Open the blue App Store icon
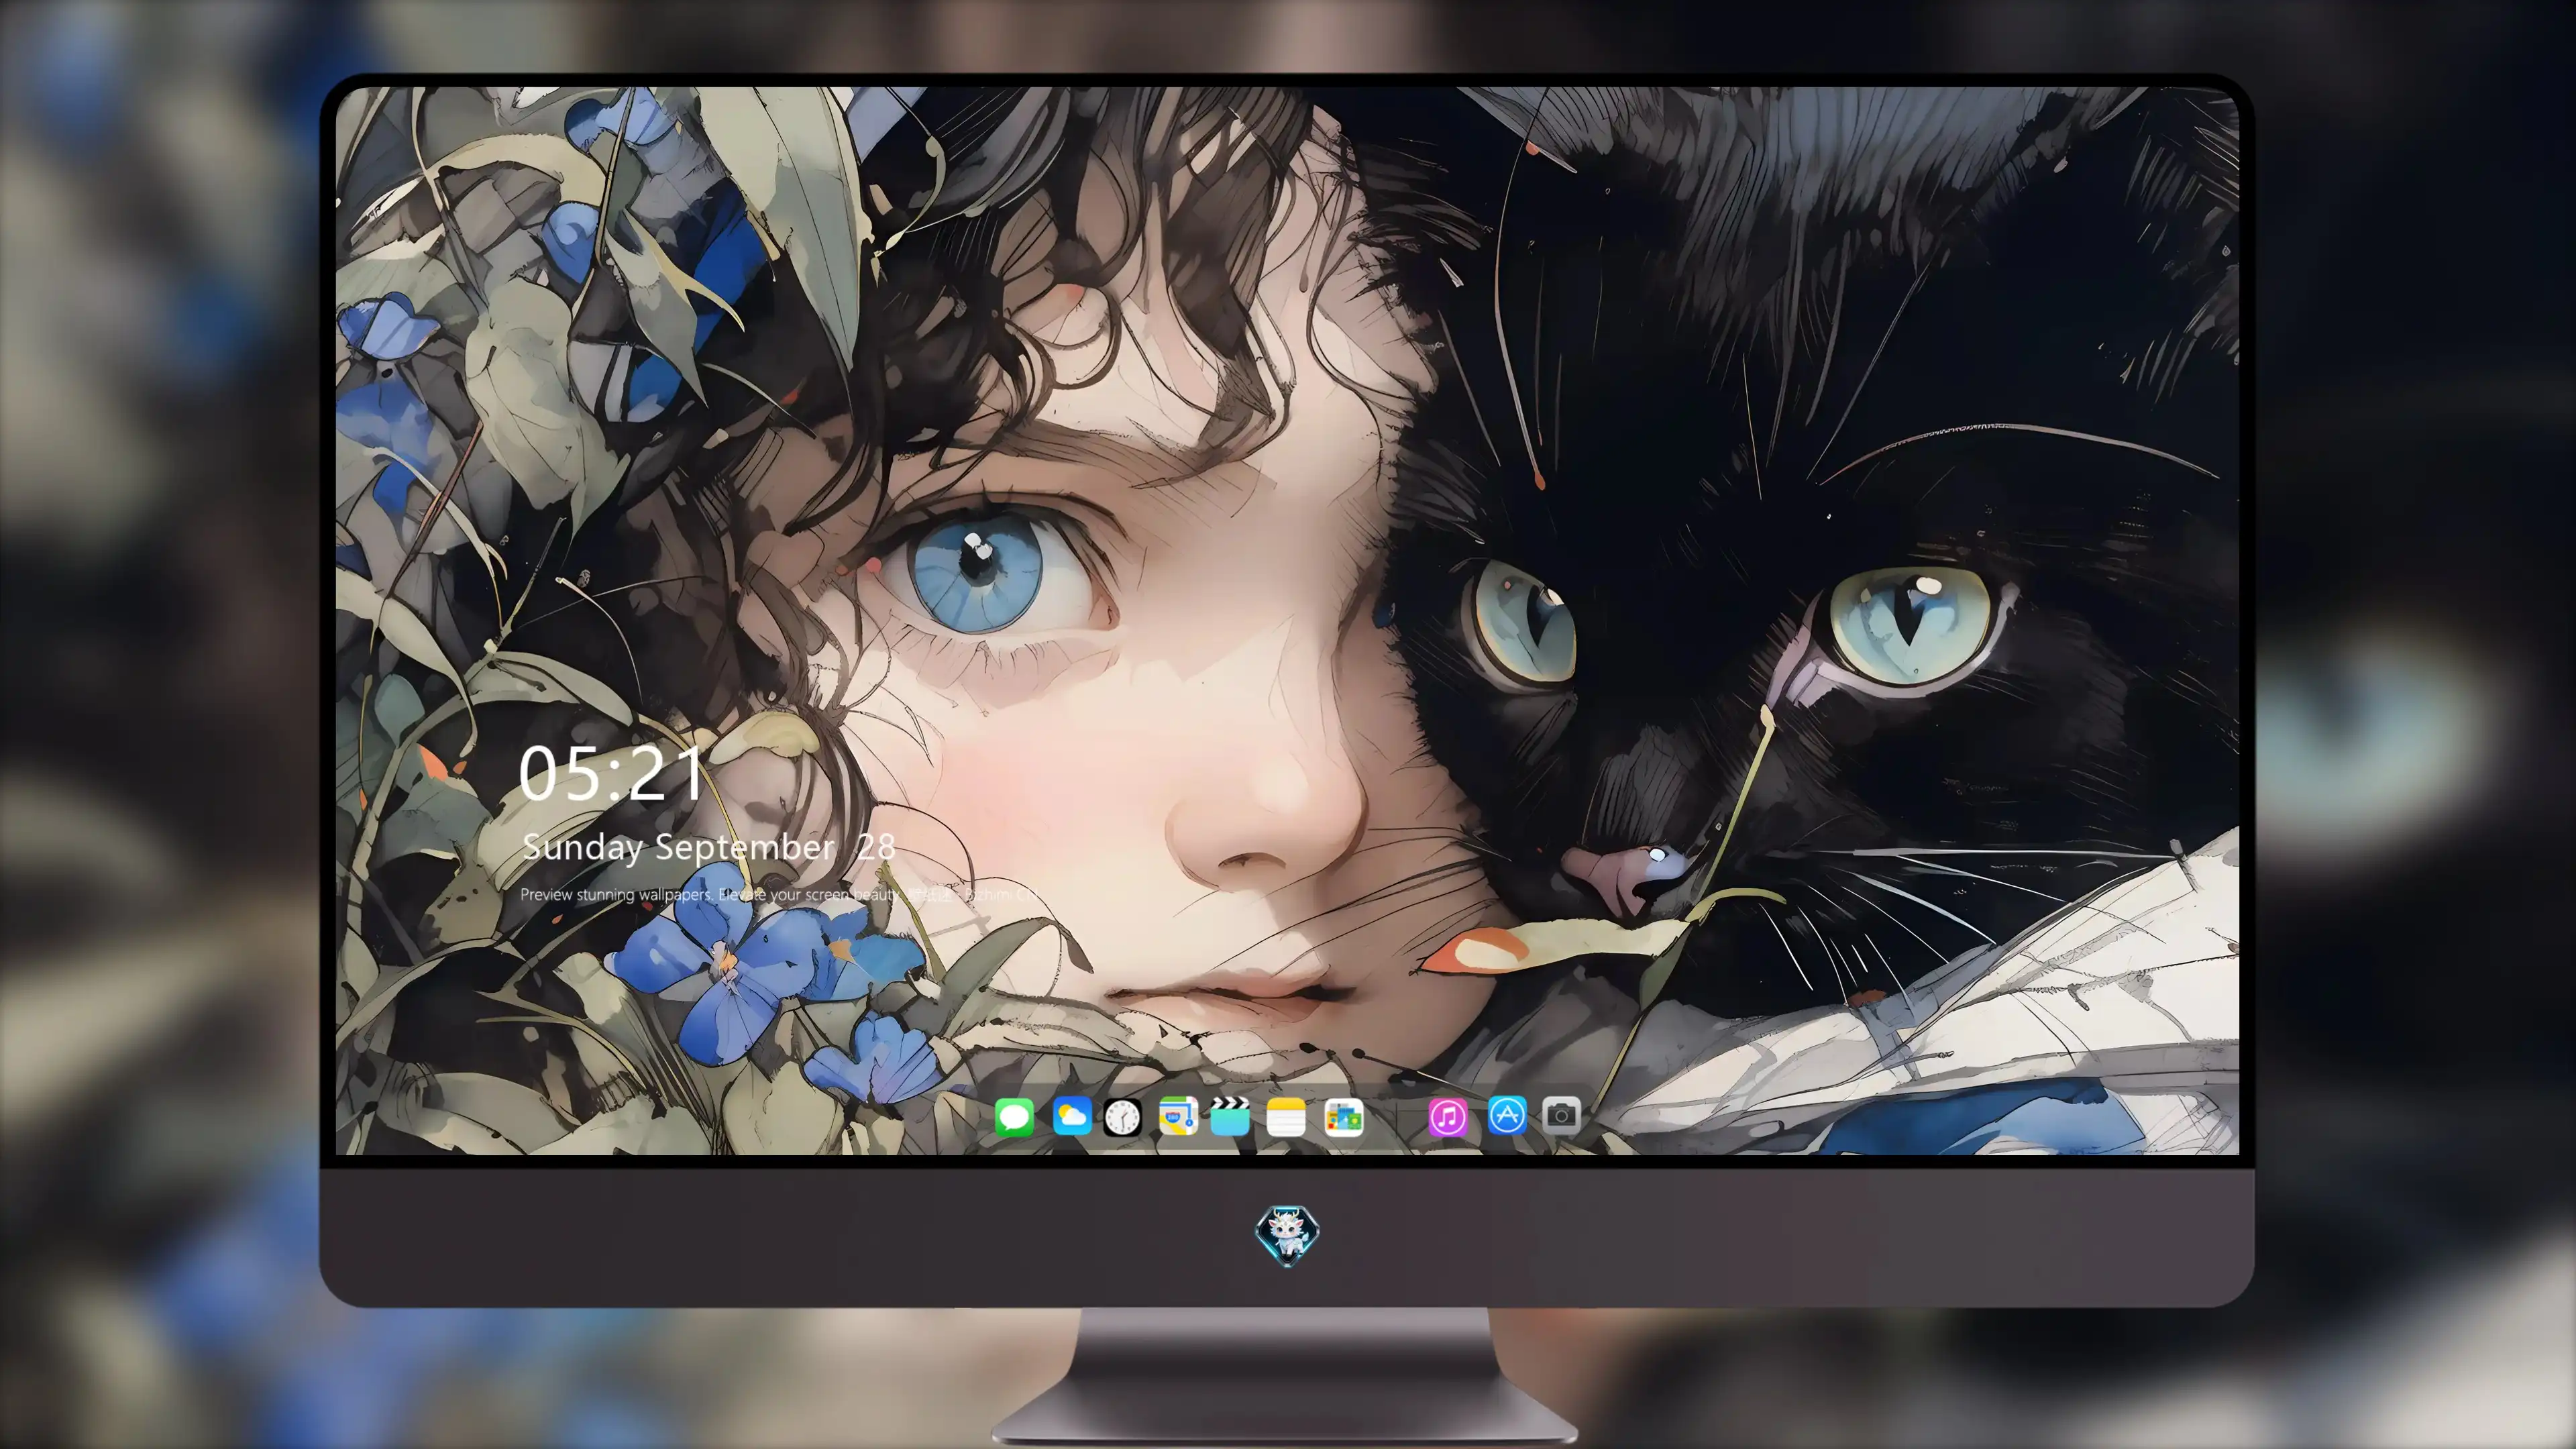The width and height of the screenshot is (2576, 1449). coord(1507,1116)
